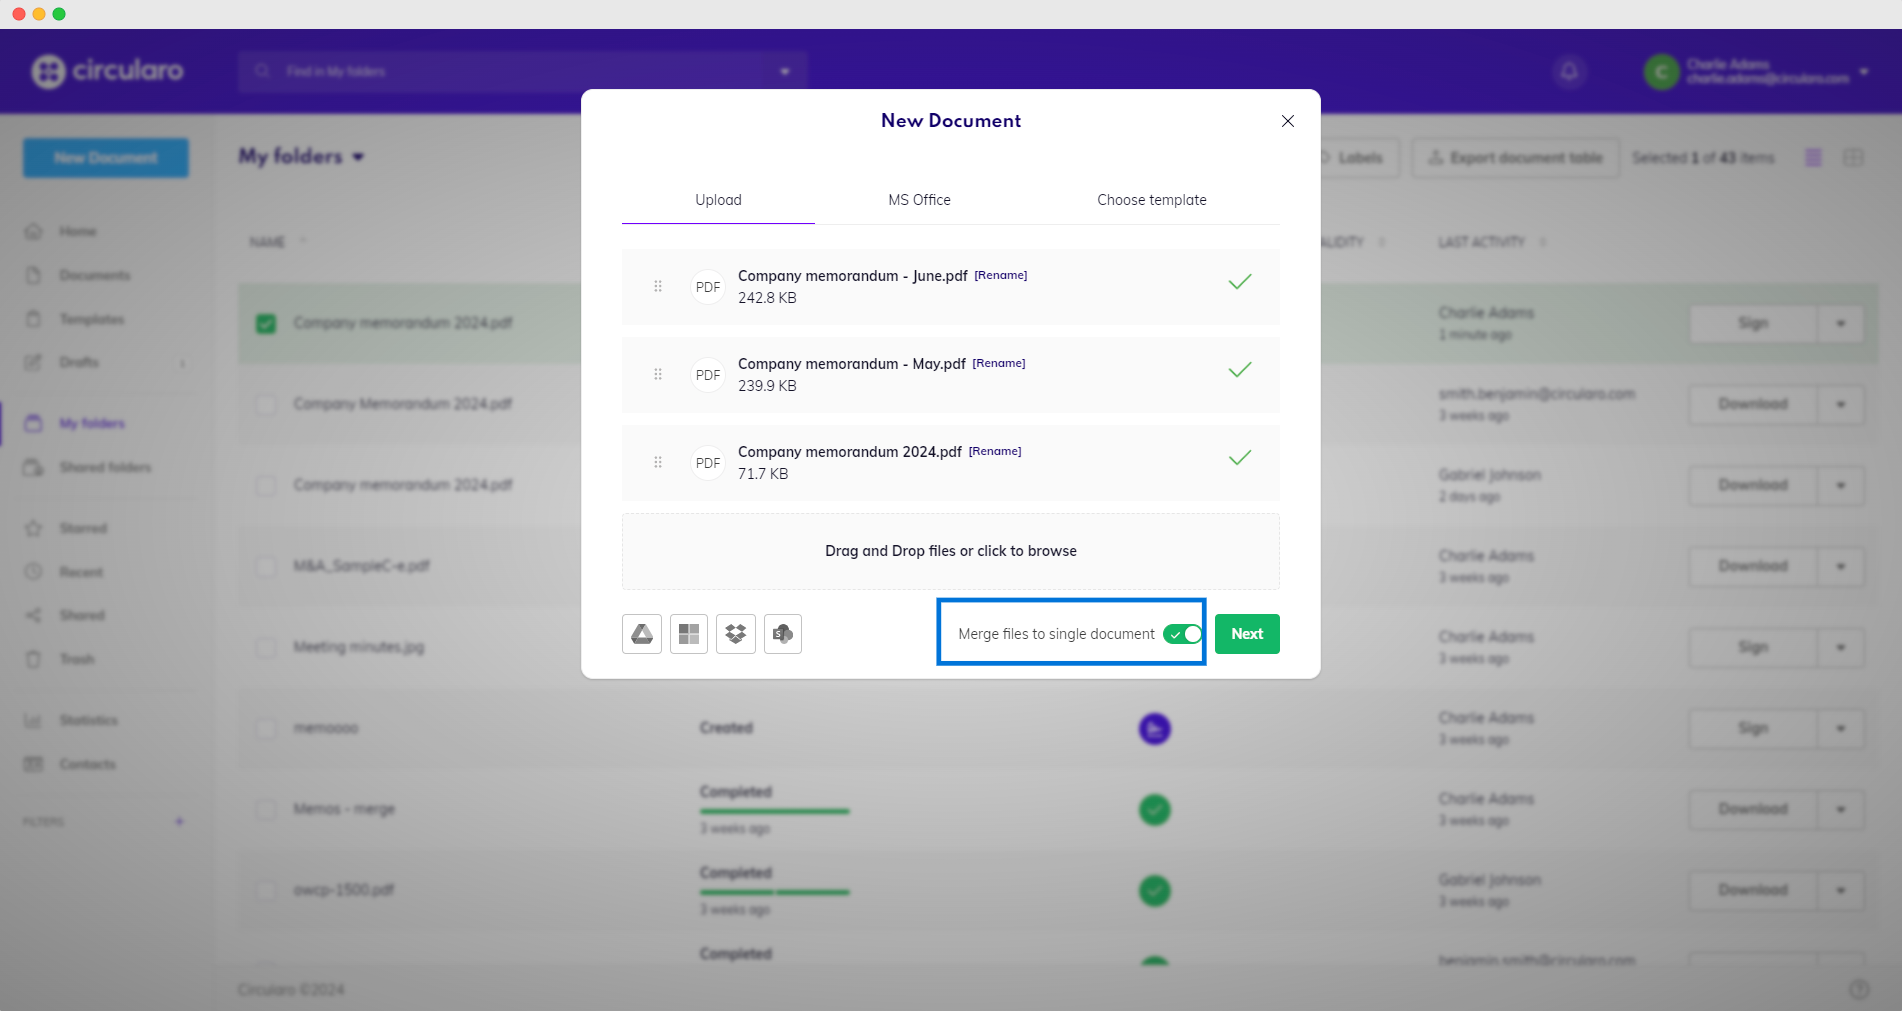Viewport: 1902px width, 1011px height.
Task: Grab drag handle of Company memorandum 2024.pdf
Action: click(658, 463)
